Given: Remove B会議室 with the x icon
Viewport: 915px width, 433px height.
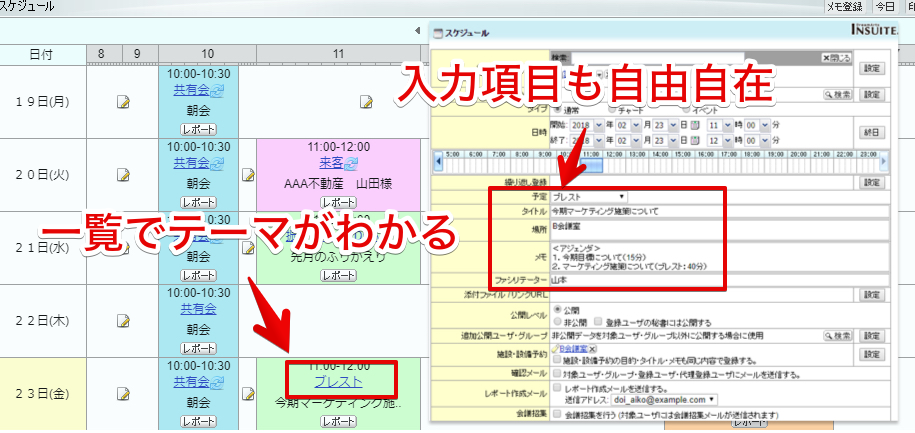Looking at the screenshot, I should [592, 348].
